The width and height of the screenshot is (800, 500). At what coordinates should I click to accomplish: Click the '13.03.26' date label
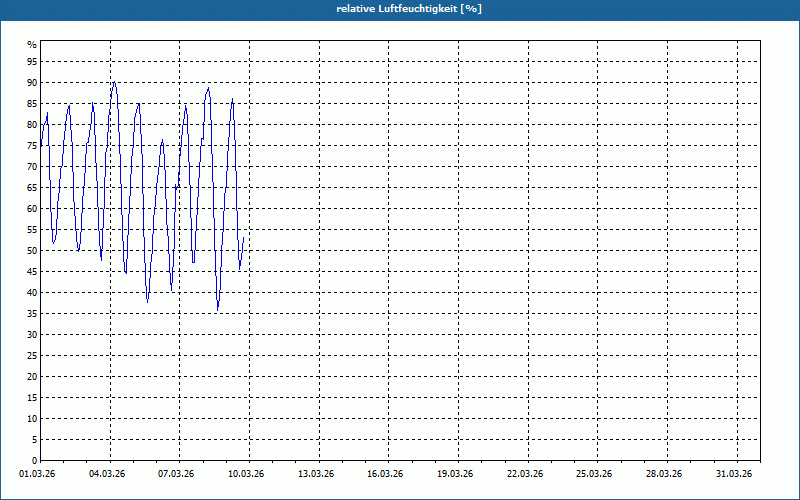point(316,474)
